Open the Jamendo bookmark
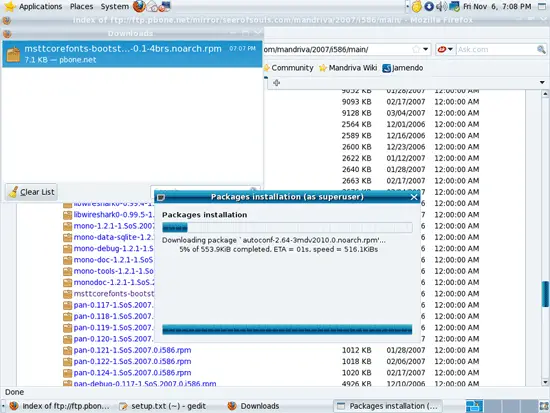 (x=403, y=68)
